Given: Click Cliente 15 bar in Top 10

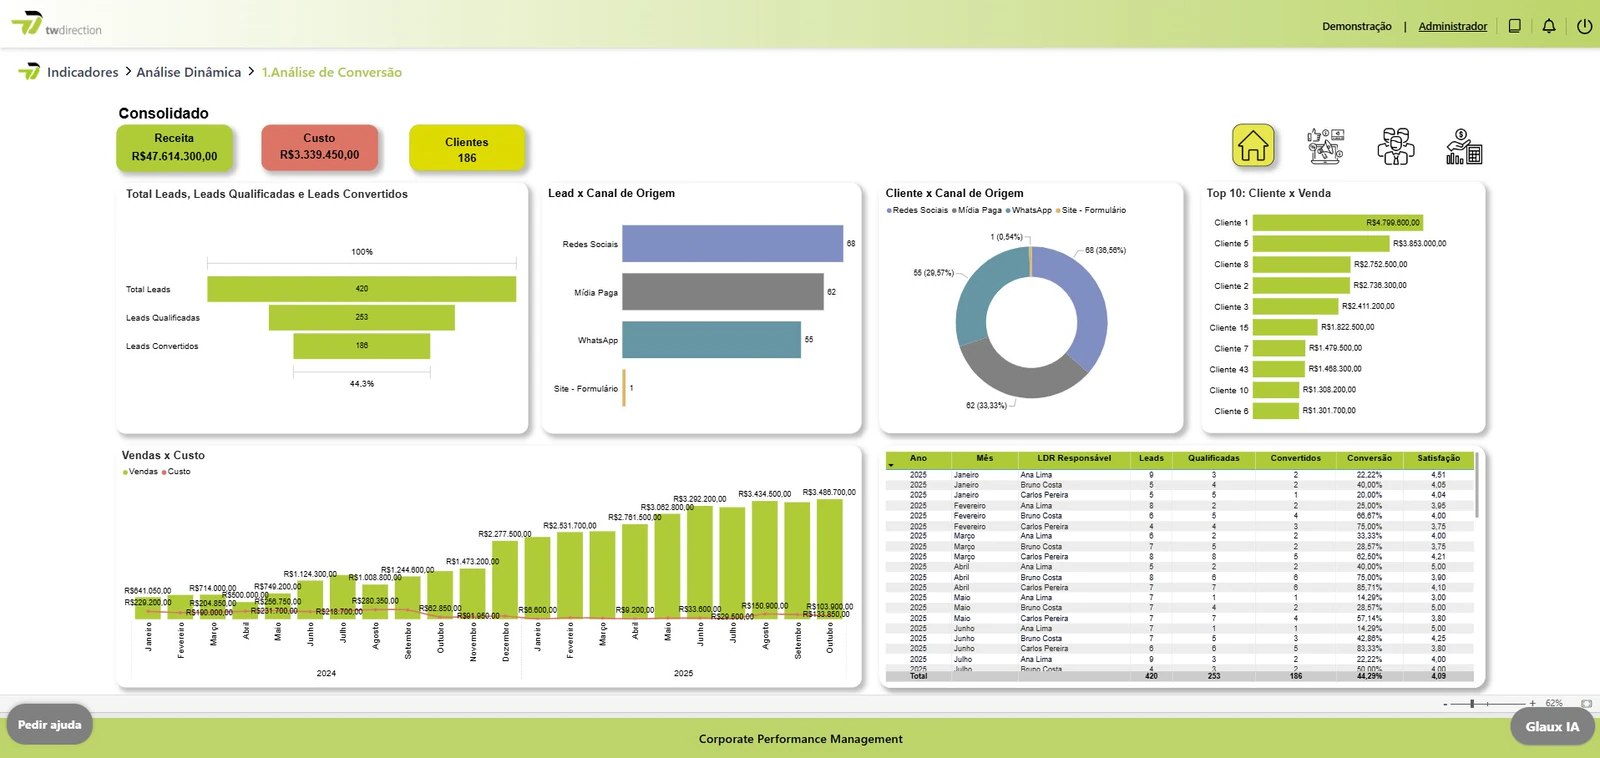Looking at the screenshot, I should [x=1285, y=327].
